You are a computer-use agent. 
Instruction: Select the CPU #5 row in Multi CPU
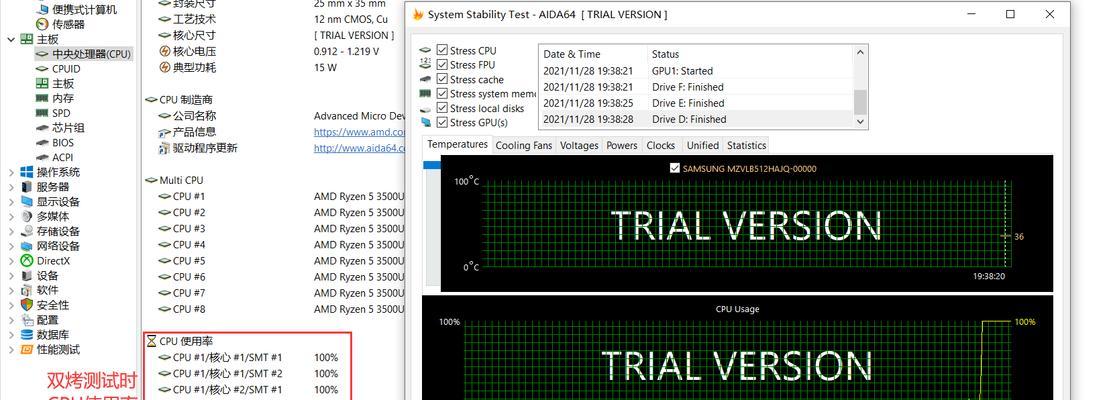tap(280, 261)
